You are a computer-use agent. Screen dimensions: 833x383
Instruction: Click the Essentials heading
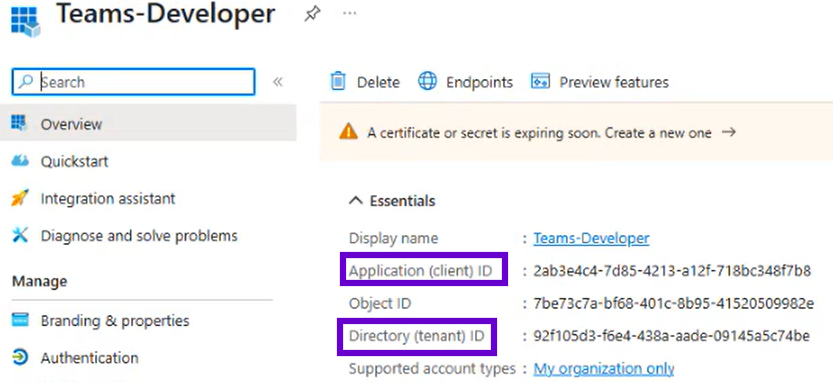click(402, 201)
